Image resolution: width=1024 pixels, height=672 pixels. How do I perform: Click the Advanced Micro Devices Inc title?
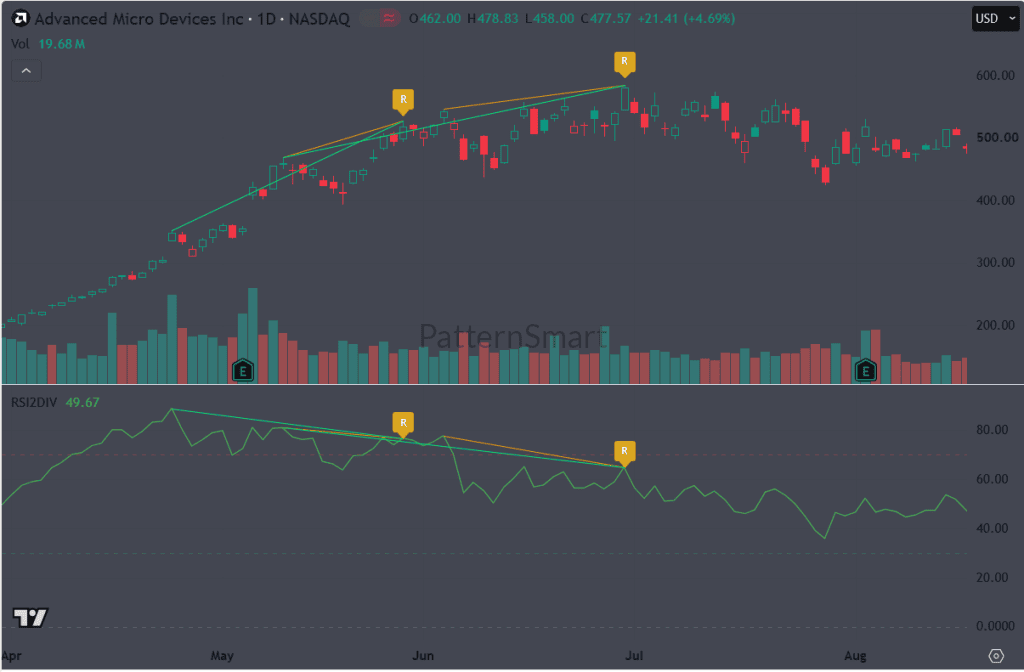(x=139, y=19)
